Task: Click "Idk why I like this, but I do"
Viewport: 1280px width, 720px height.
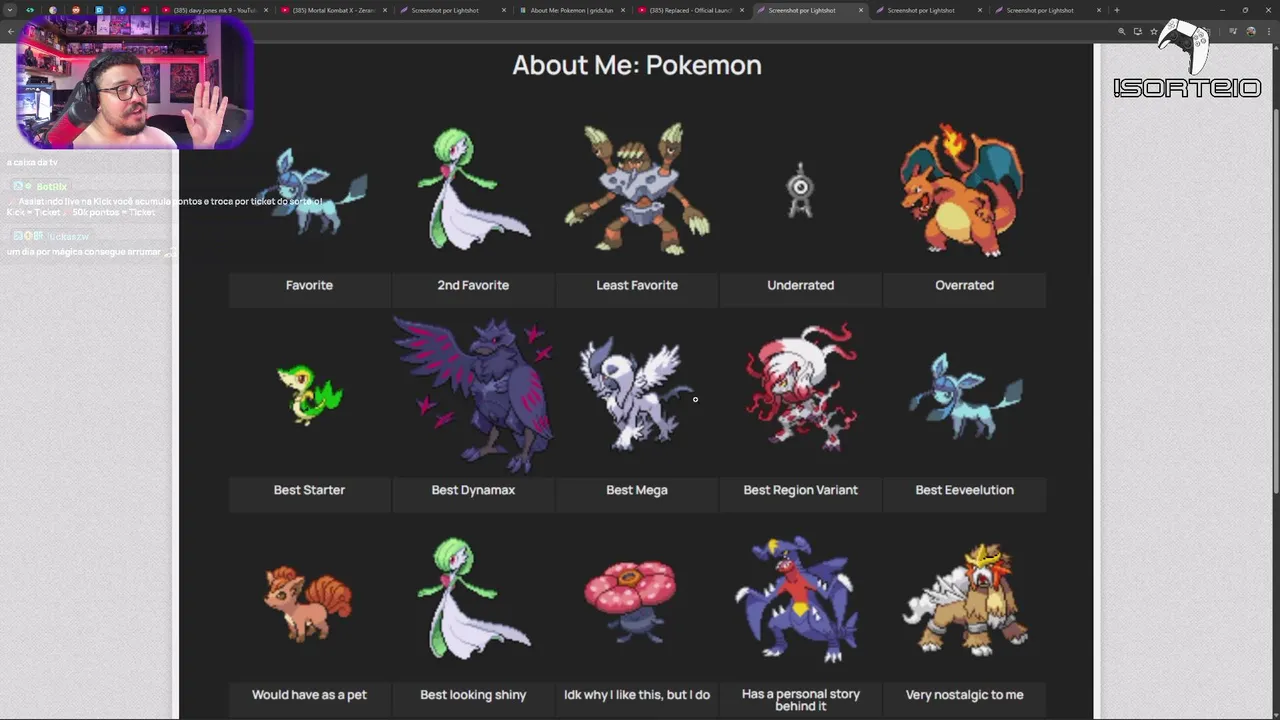Action: [x=637, y=695]
